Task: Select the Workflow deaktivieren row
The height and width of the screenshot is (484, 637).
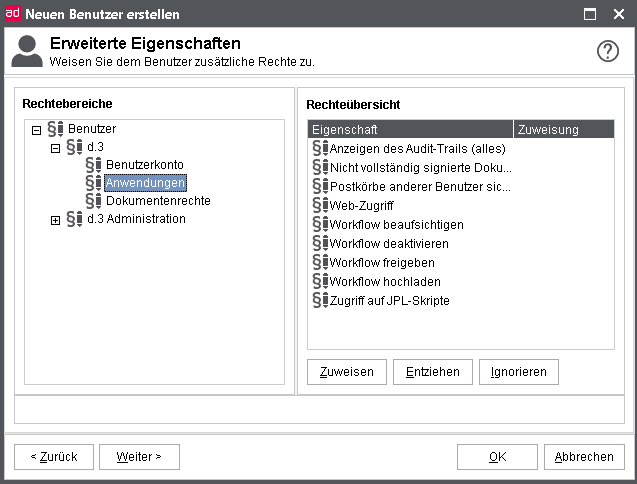Action: 389,243
